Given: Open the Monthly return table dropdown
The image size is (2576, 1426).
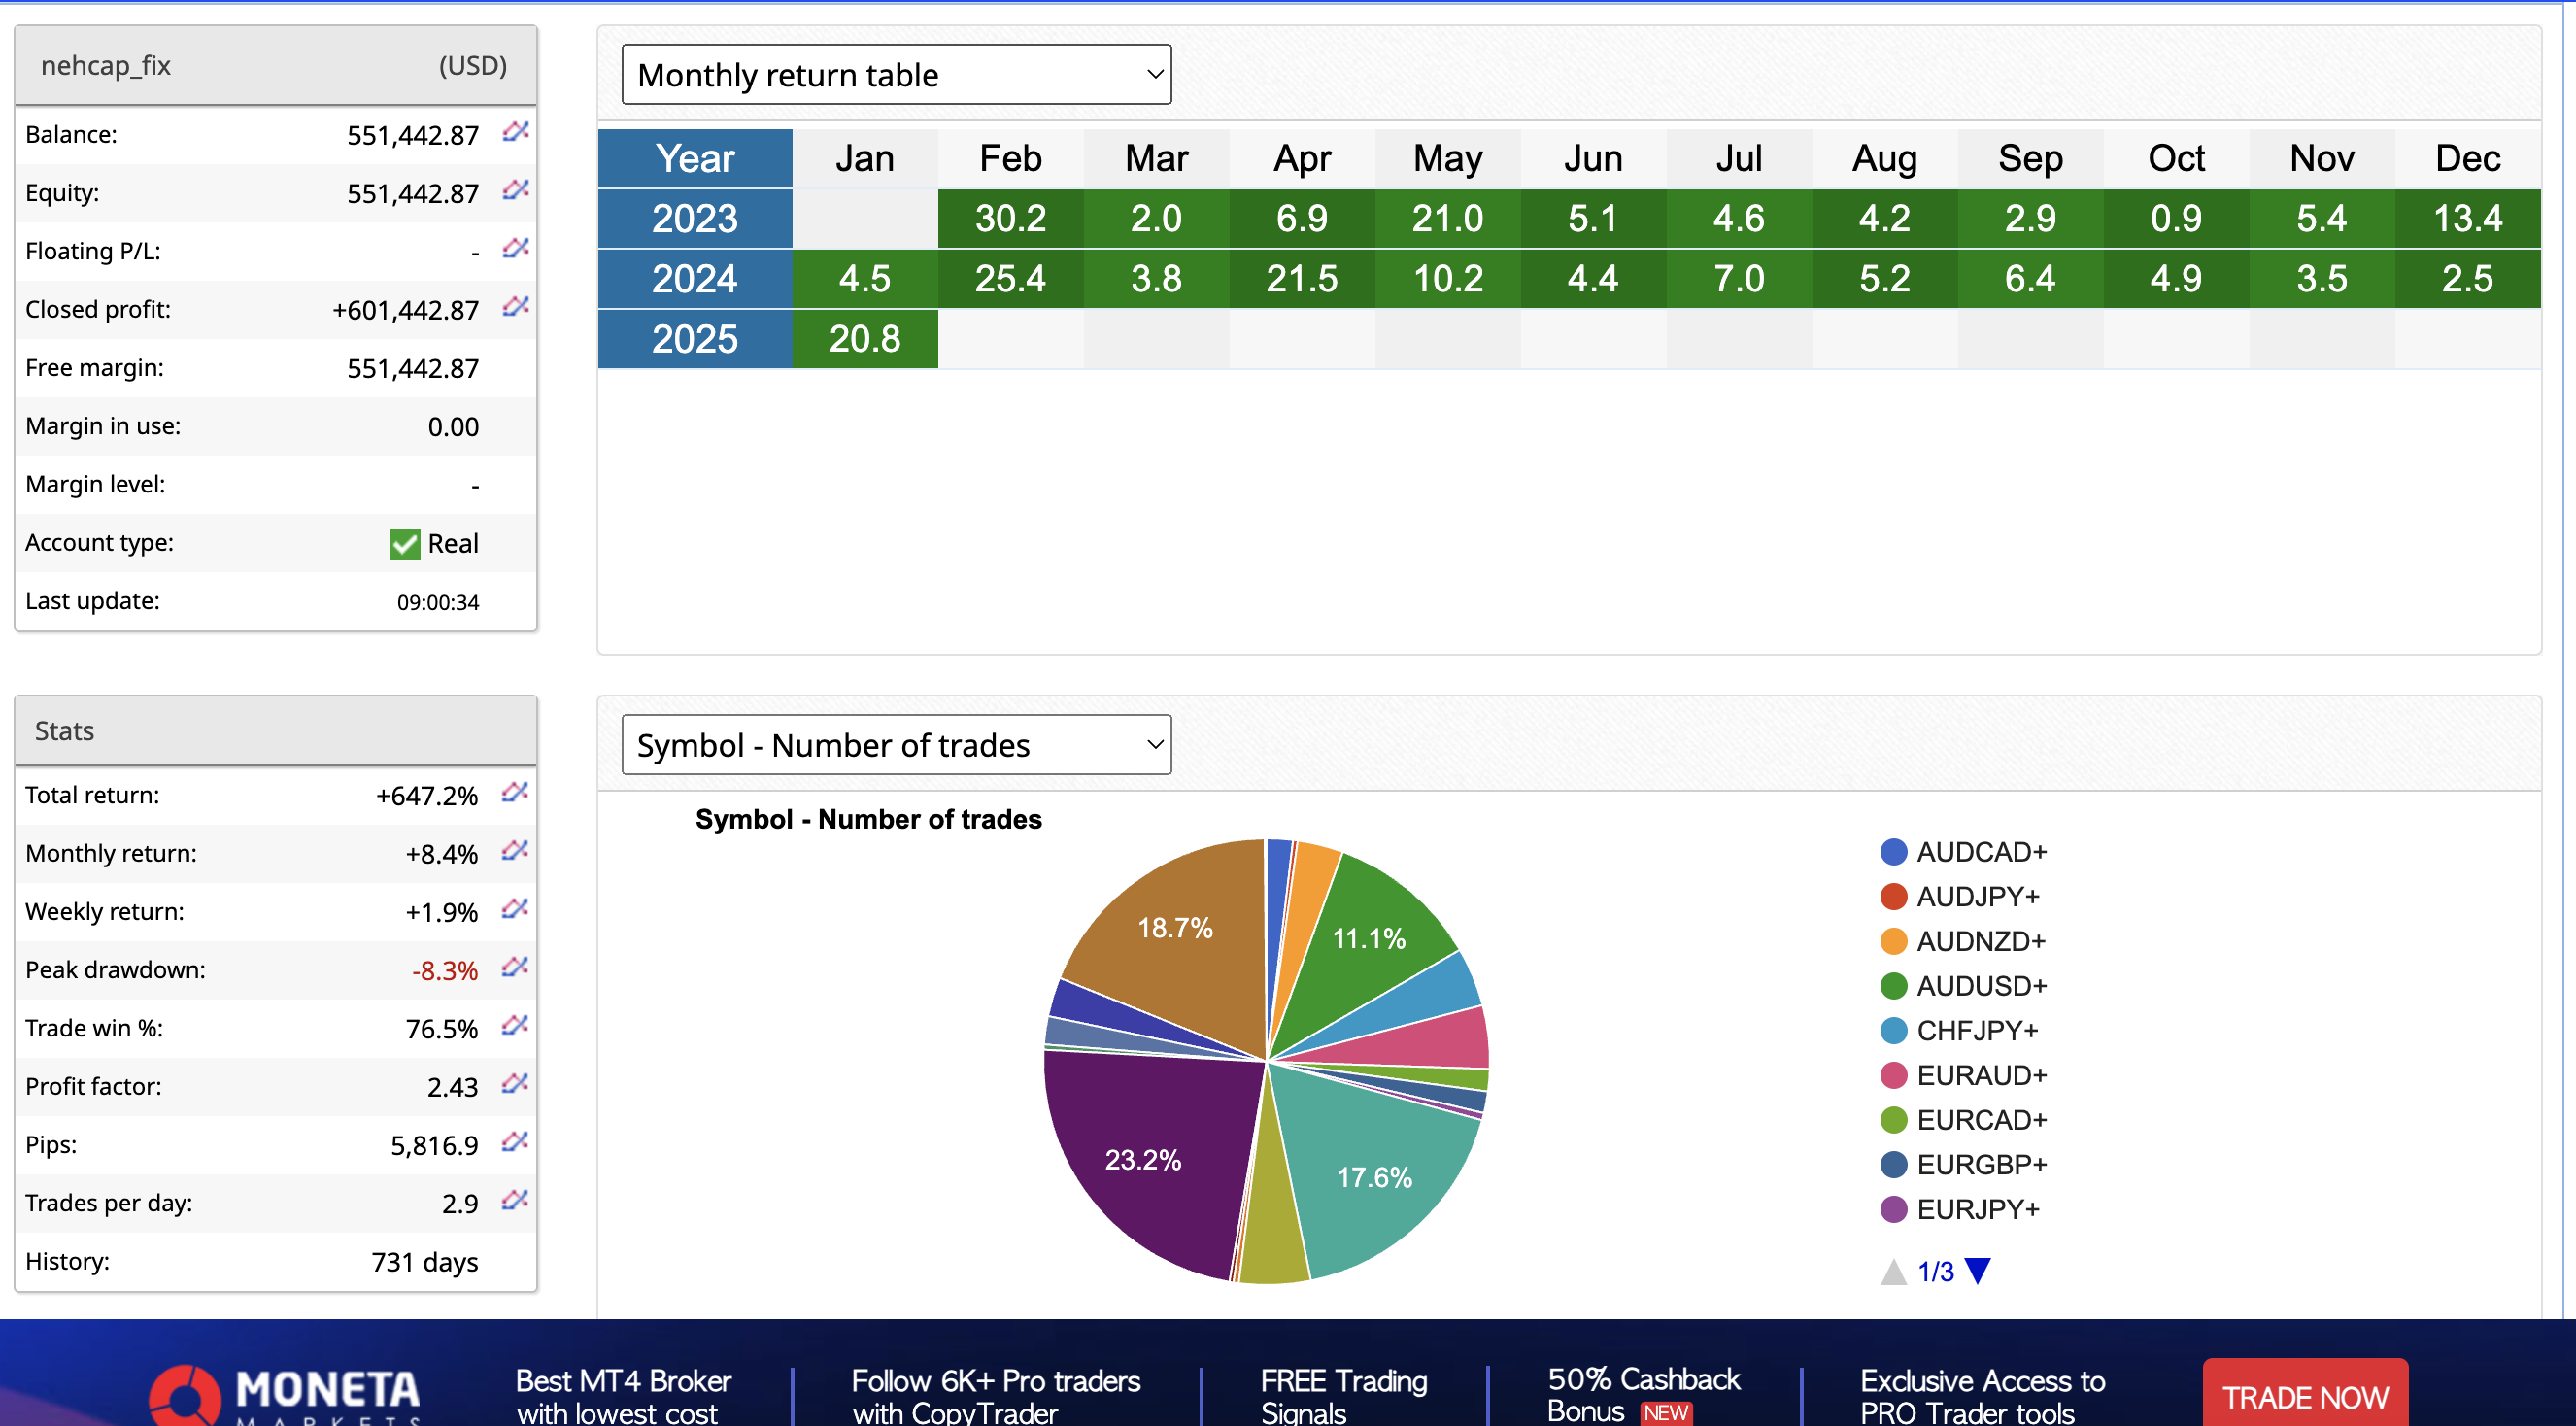Looking at the screenshot, I should click(x=896, y=75).
